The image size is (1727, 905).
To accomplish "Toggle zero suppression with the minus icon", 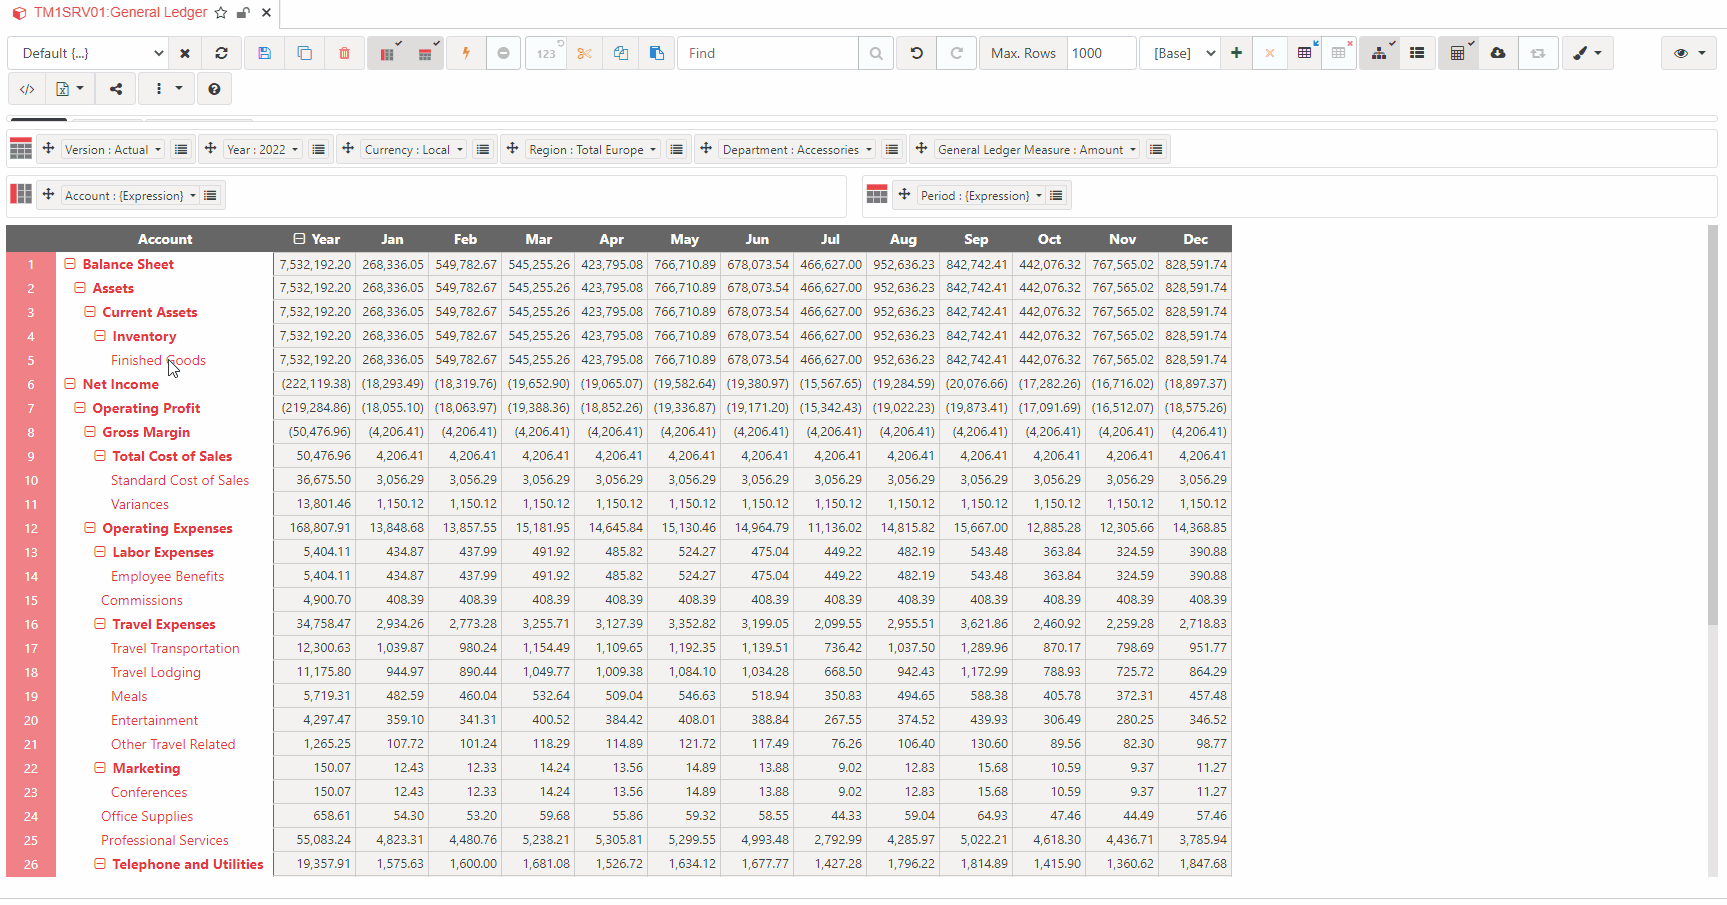I will pyautogui.click(x=504, y=52).
